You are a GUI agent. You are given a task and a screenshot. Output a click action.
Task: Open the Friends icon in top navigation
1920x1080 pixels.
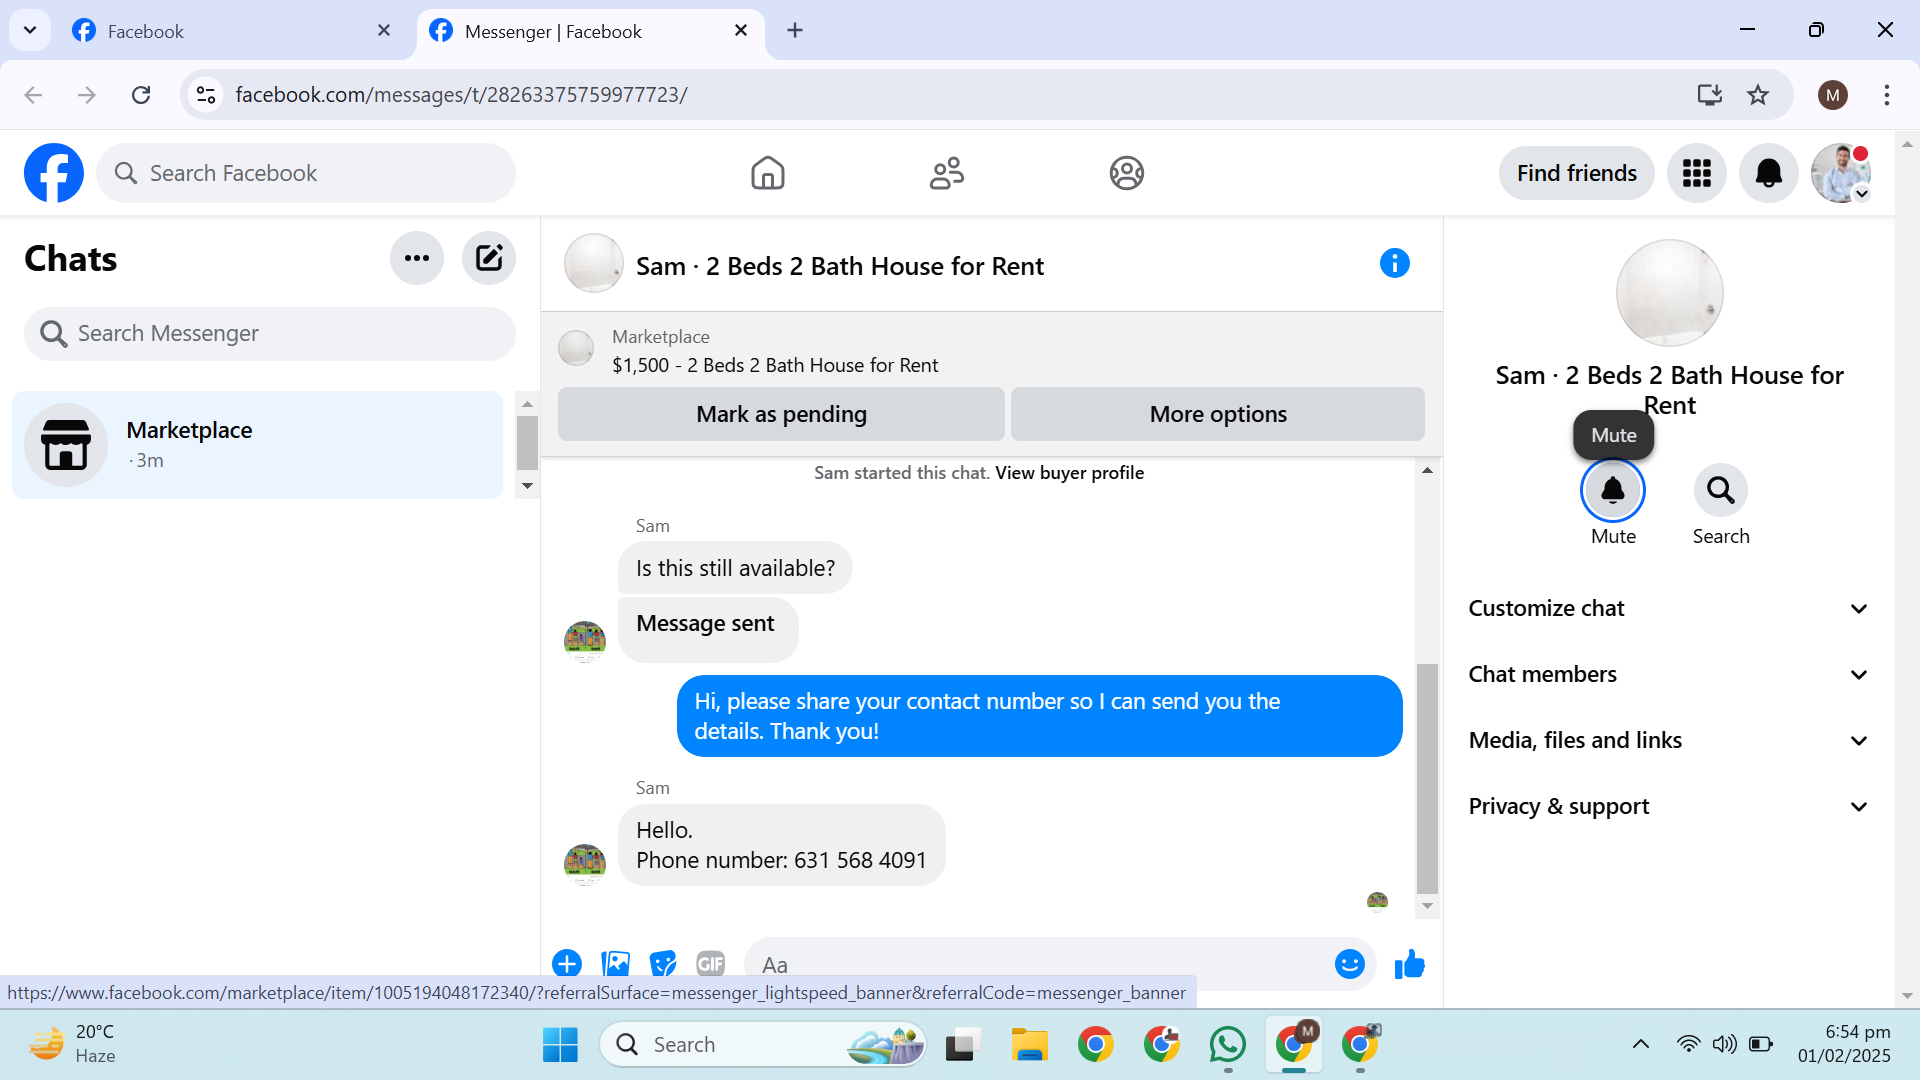(x=946, y=173)
